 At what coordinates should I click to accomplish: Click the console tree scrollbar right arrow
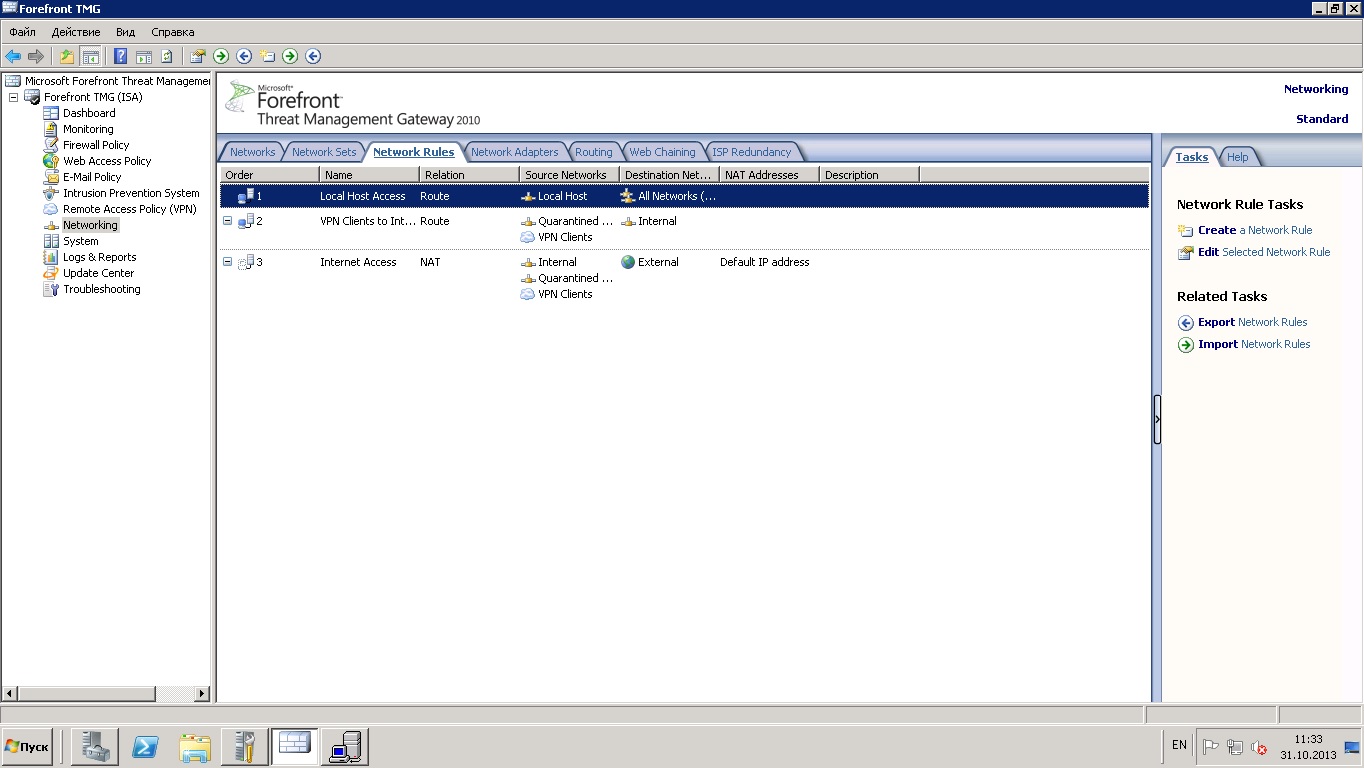tap(202, 693)
